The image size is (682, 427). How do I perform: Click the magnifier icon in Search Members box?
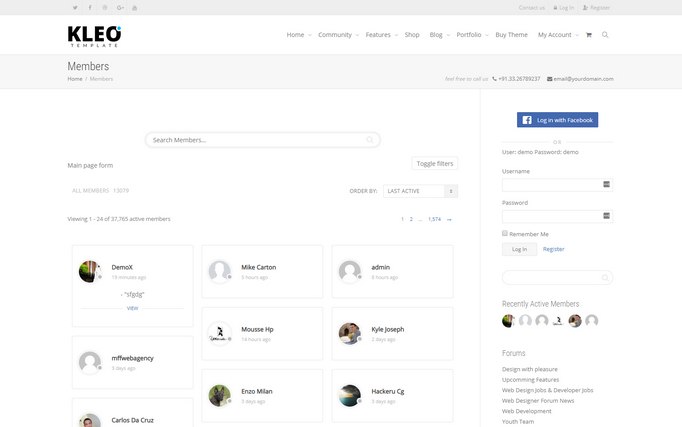pos(370,140)
